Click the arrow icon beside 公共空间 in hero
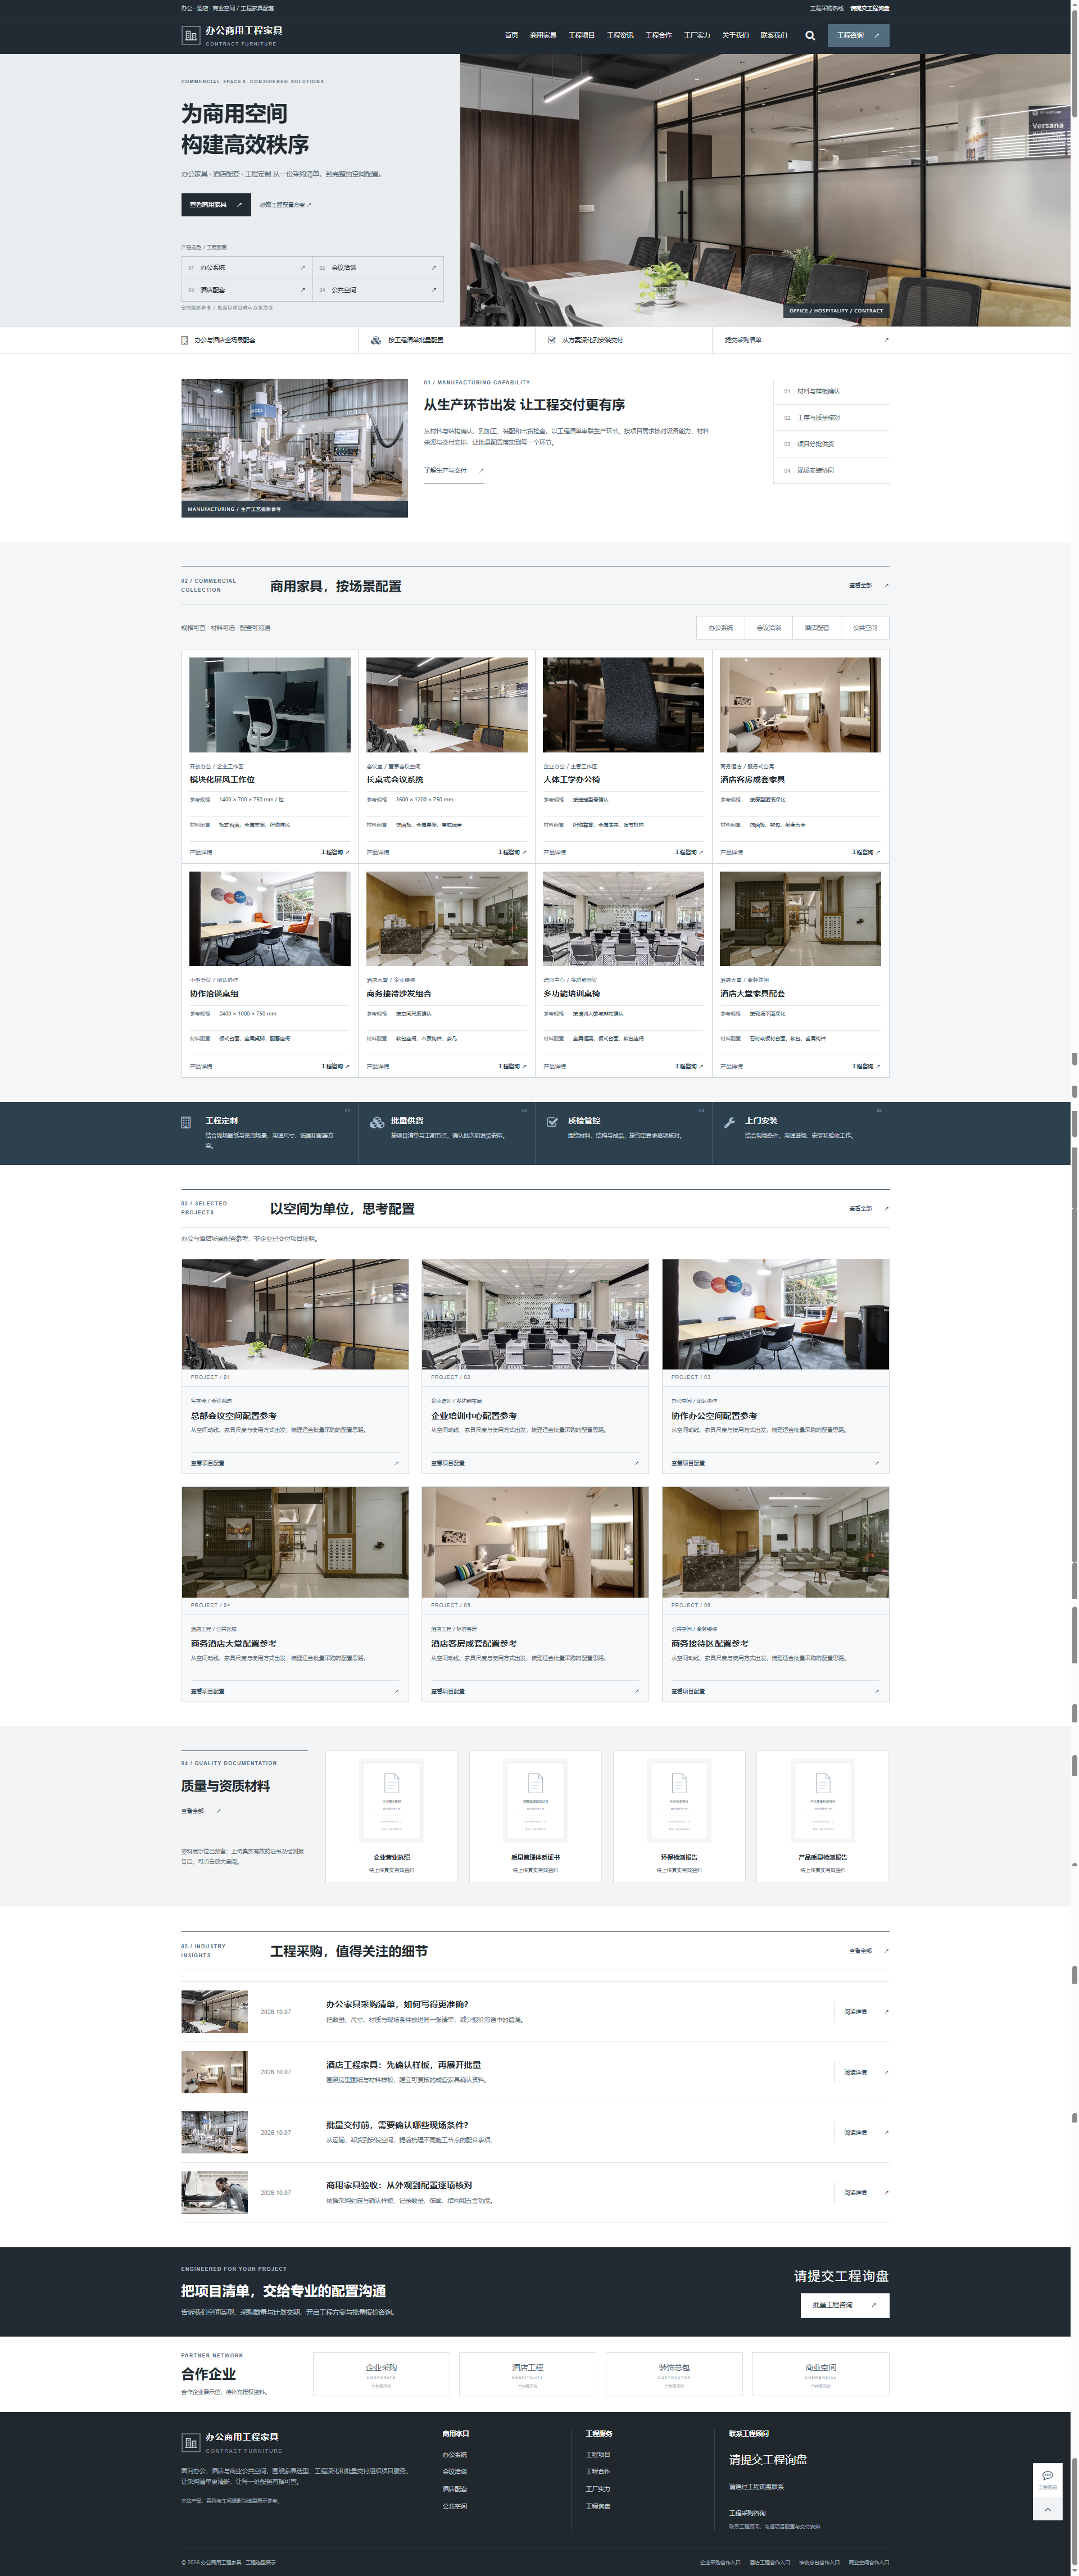 coord(434,290)
